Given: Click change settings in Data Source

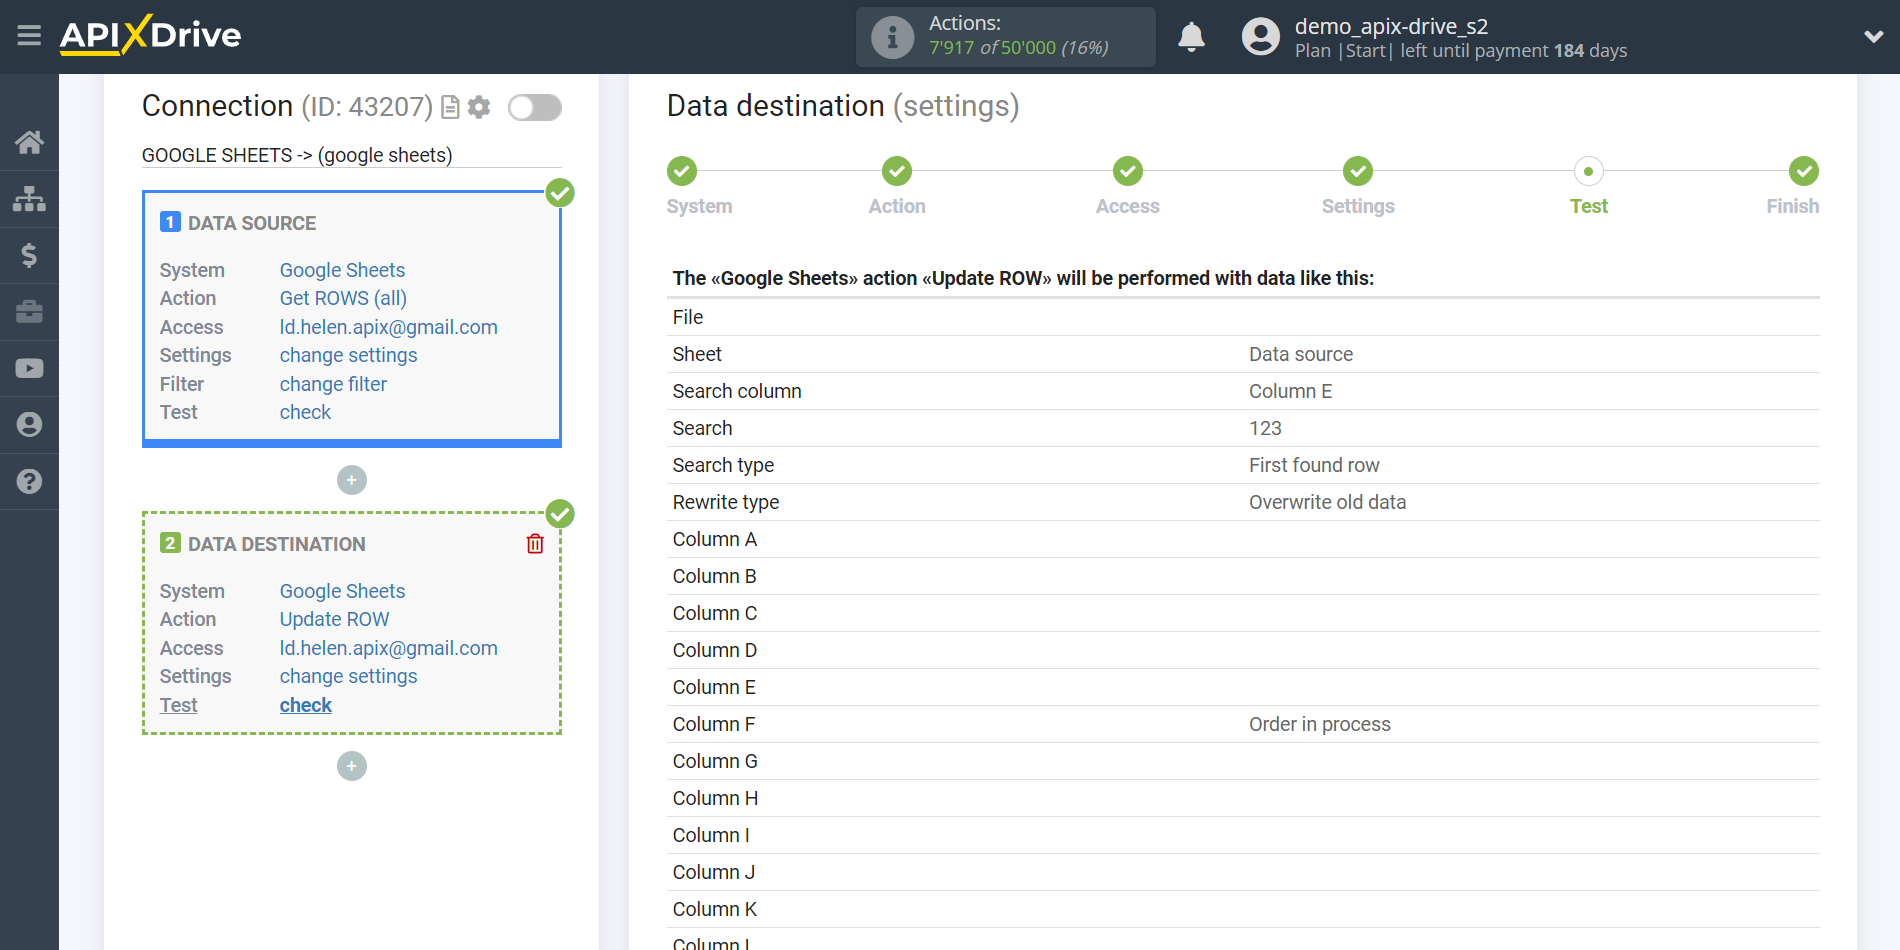Looking at the screenshot, I should 348,355.
